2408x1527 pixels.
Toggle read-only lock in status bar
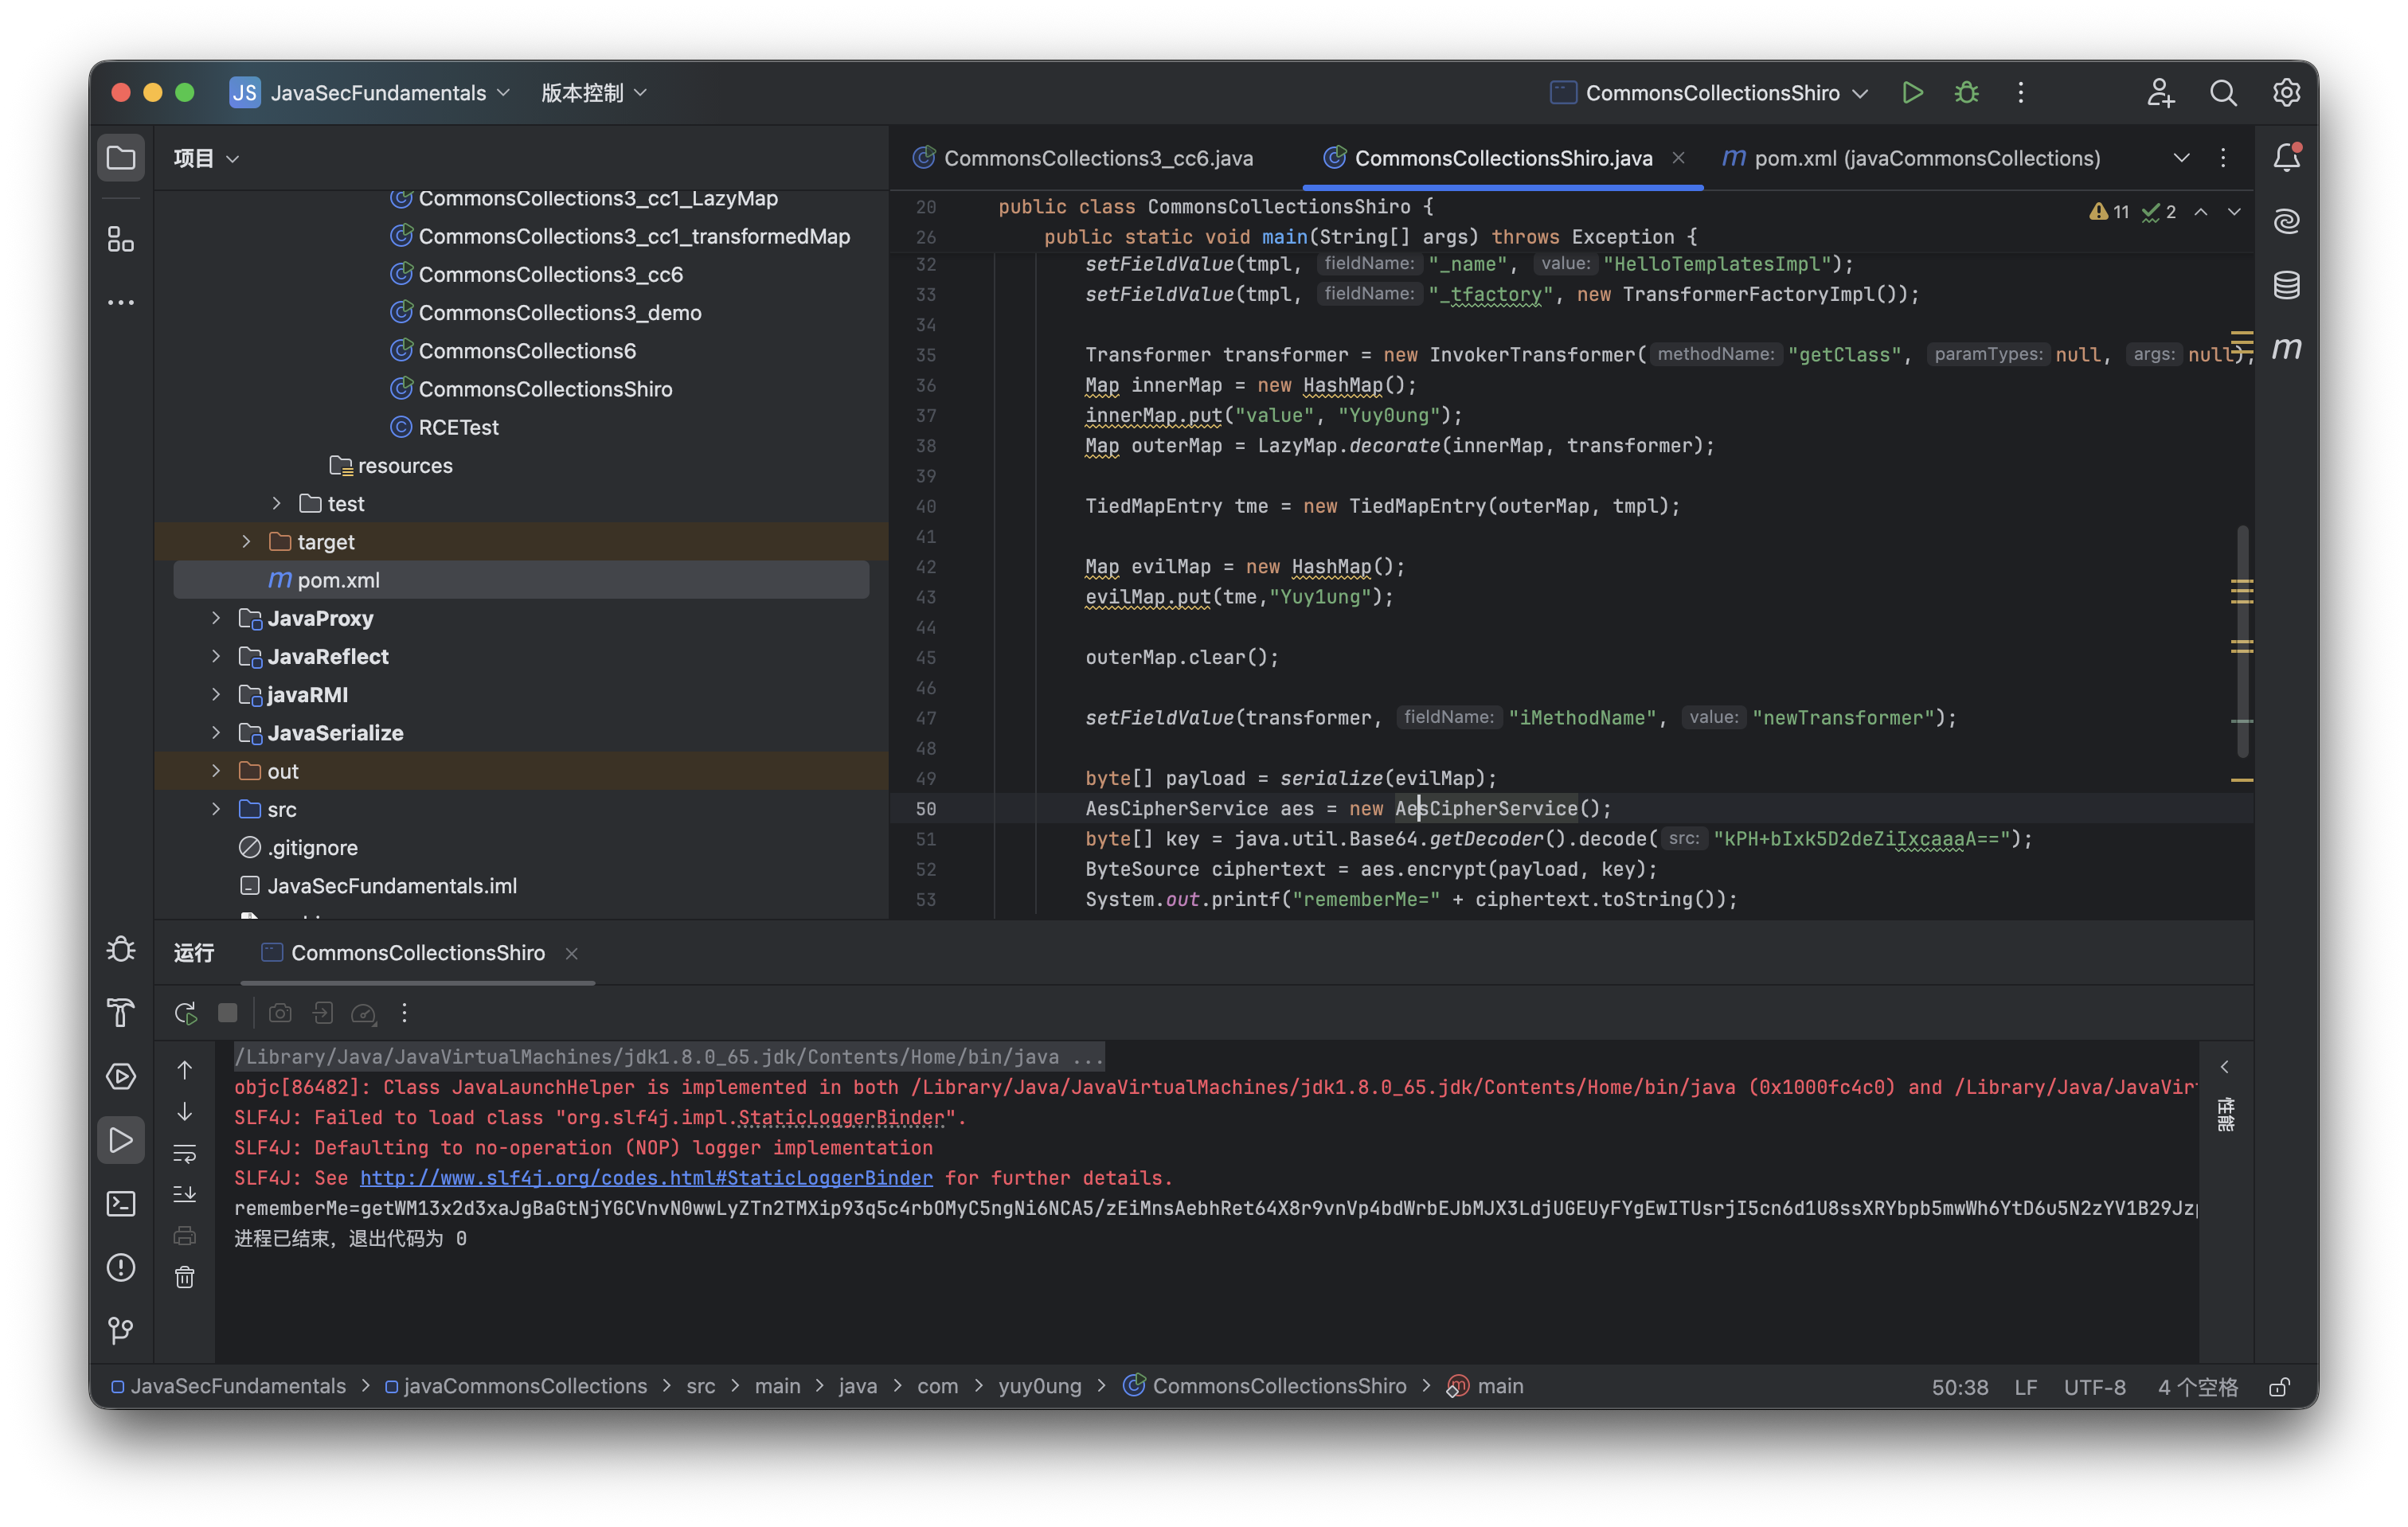(2279, 1387)
